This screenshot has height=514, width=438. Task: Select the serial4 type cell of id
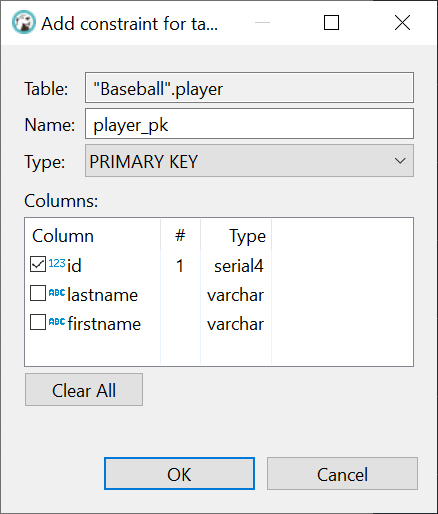(x=238, y=266)
